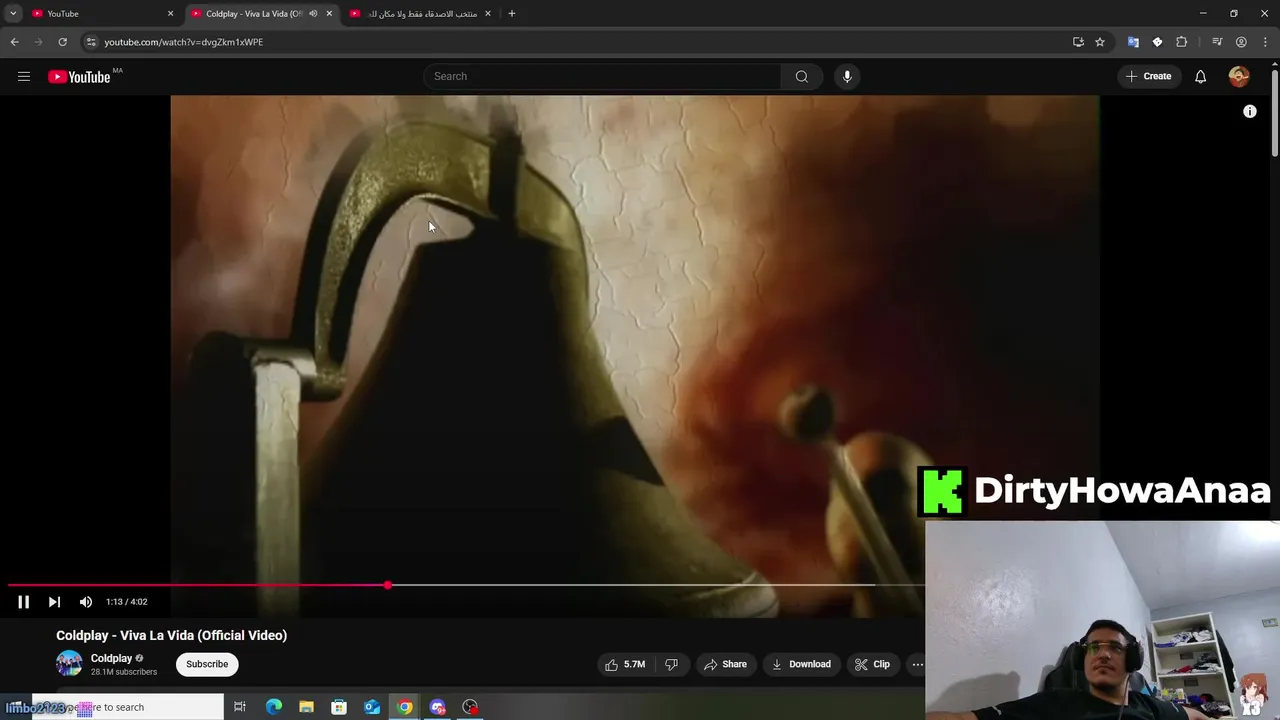This screenshot has width=1280, height=720.
Task: Click the search magnifier button
Action: pyautogui.click(x=802, y=76)
